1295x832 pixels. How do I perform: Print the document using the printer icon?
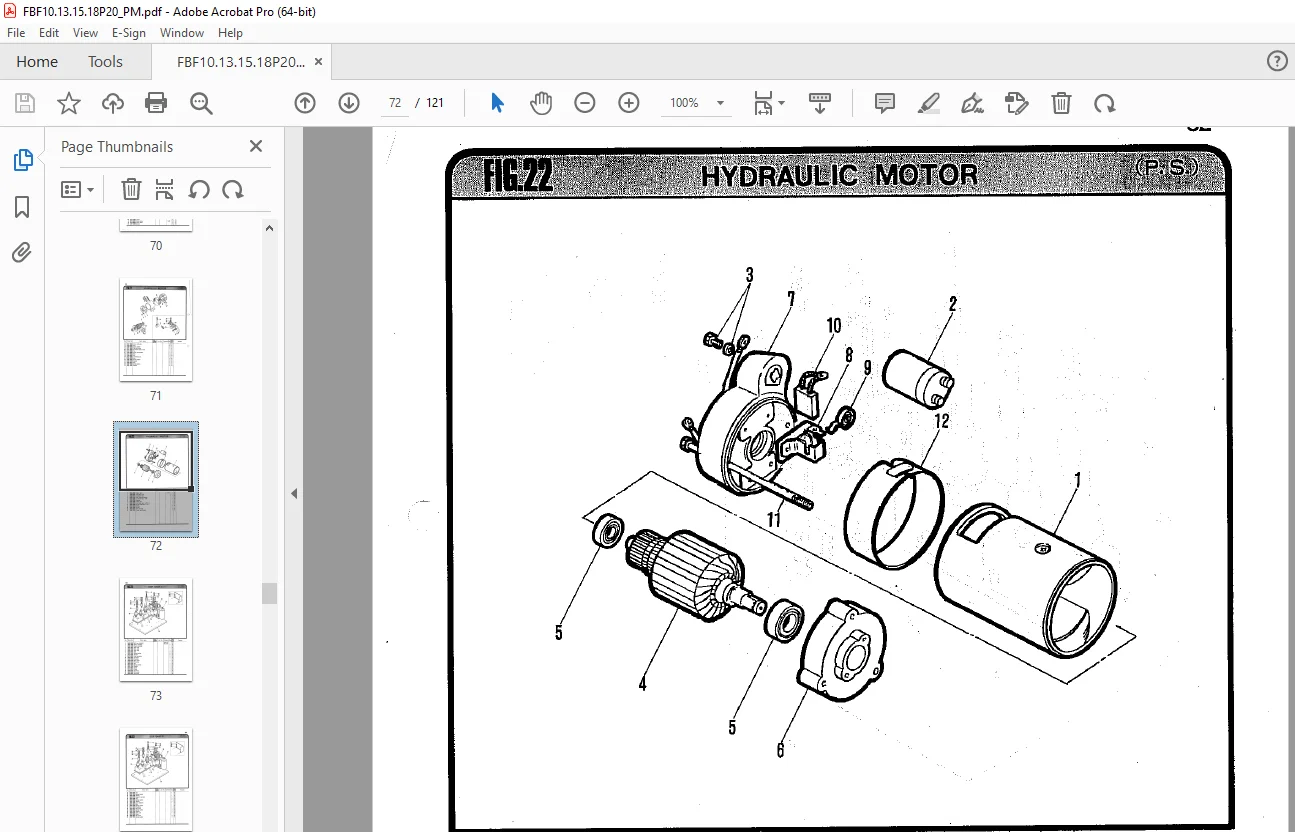(x=156, y=103)
